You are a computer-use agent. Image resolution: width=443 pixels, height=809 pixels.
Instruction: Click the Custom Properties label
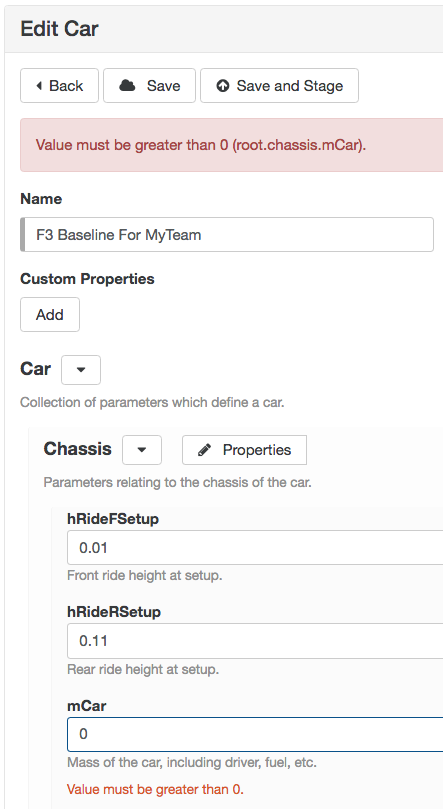click(87, 279)
